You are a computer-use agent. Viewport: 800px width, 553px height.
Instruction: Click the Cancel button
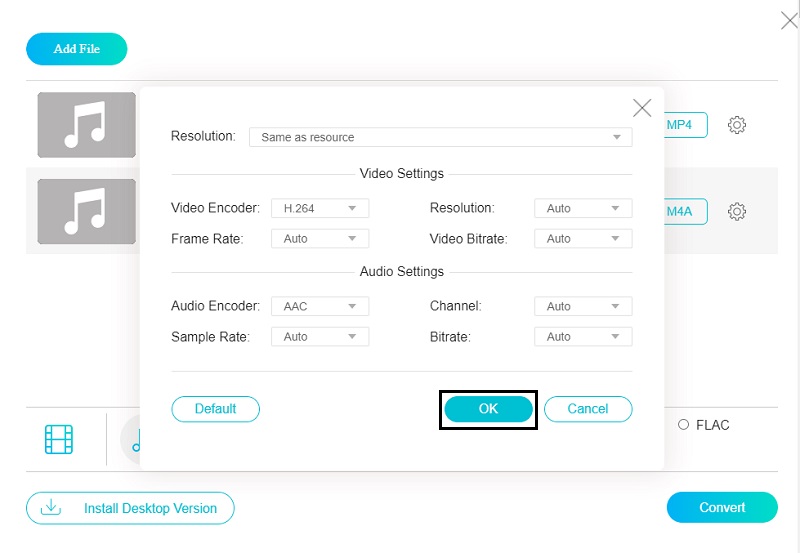click(x=588, y=409)
